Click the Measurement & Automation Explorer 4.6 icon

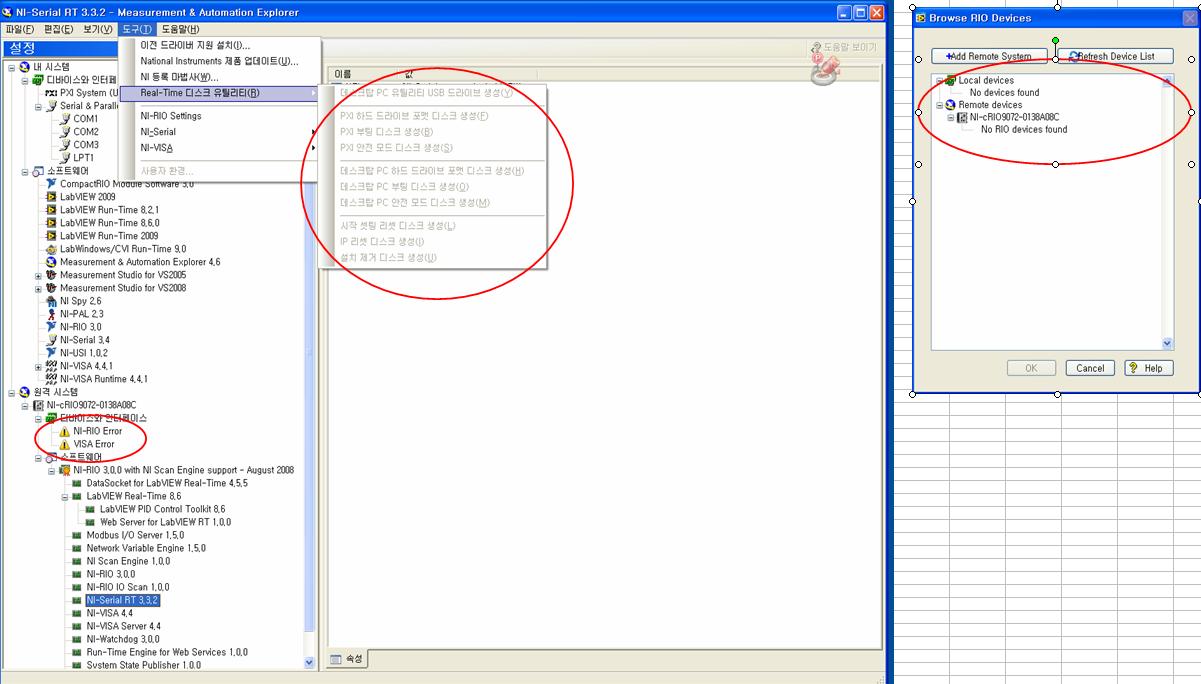pyautogui.click(x=52, y=262)
